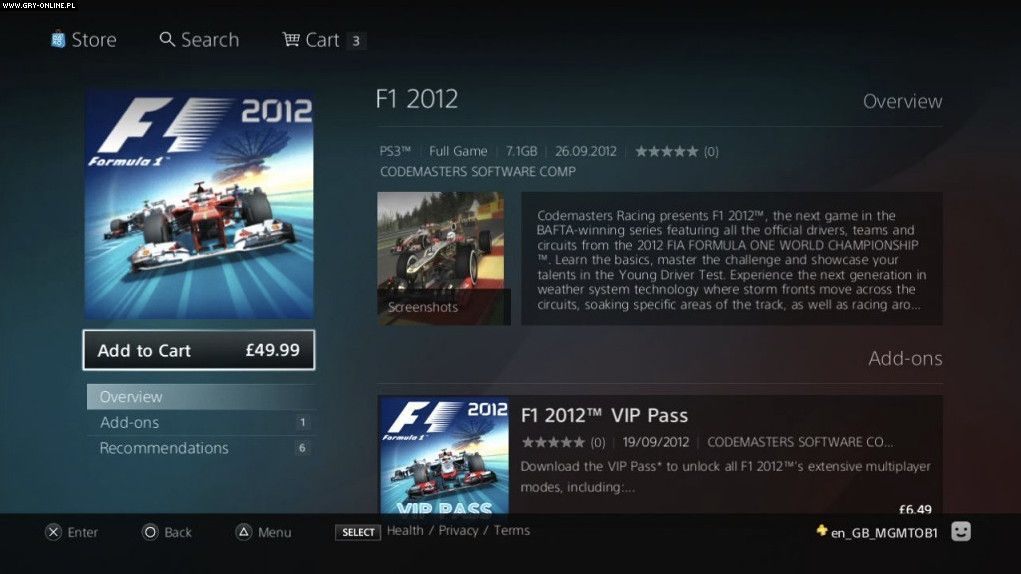Click the PlayStation Plus yellow icon
1021x574 pixels.
[x=822, y=530]
